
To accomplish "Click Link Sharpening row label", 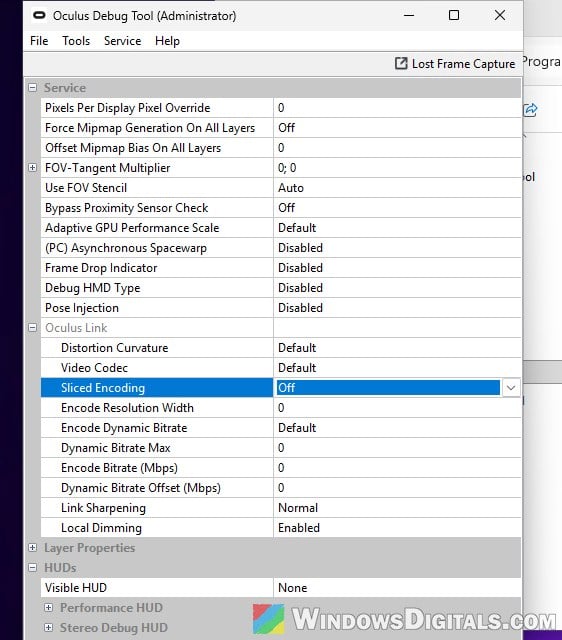I will [x=103, y=508].
